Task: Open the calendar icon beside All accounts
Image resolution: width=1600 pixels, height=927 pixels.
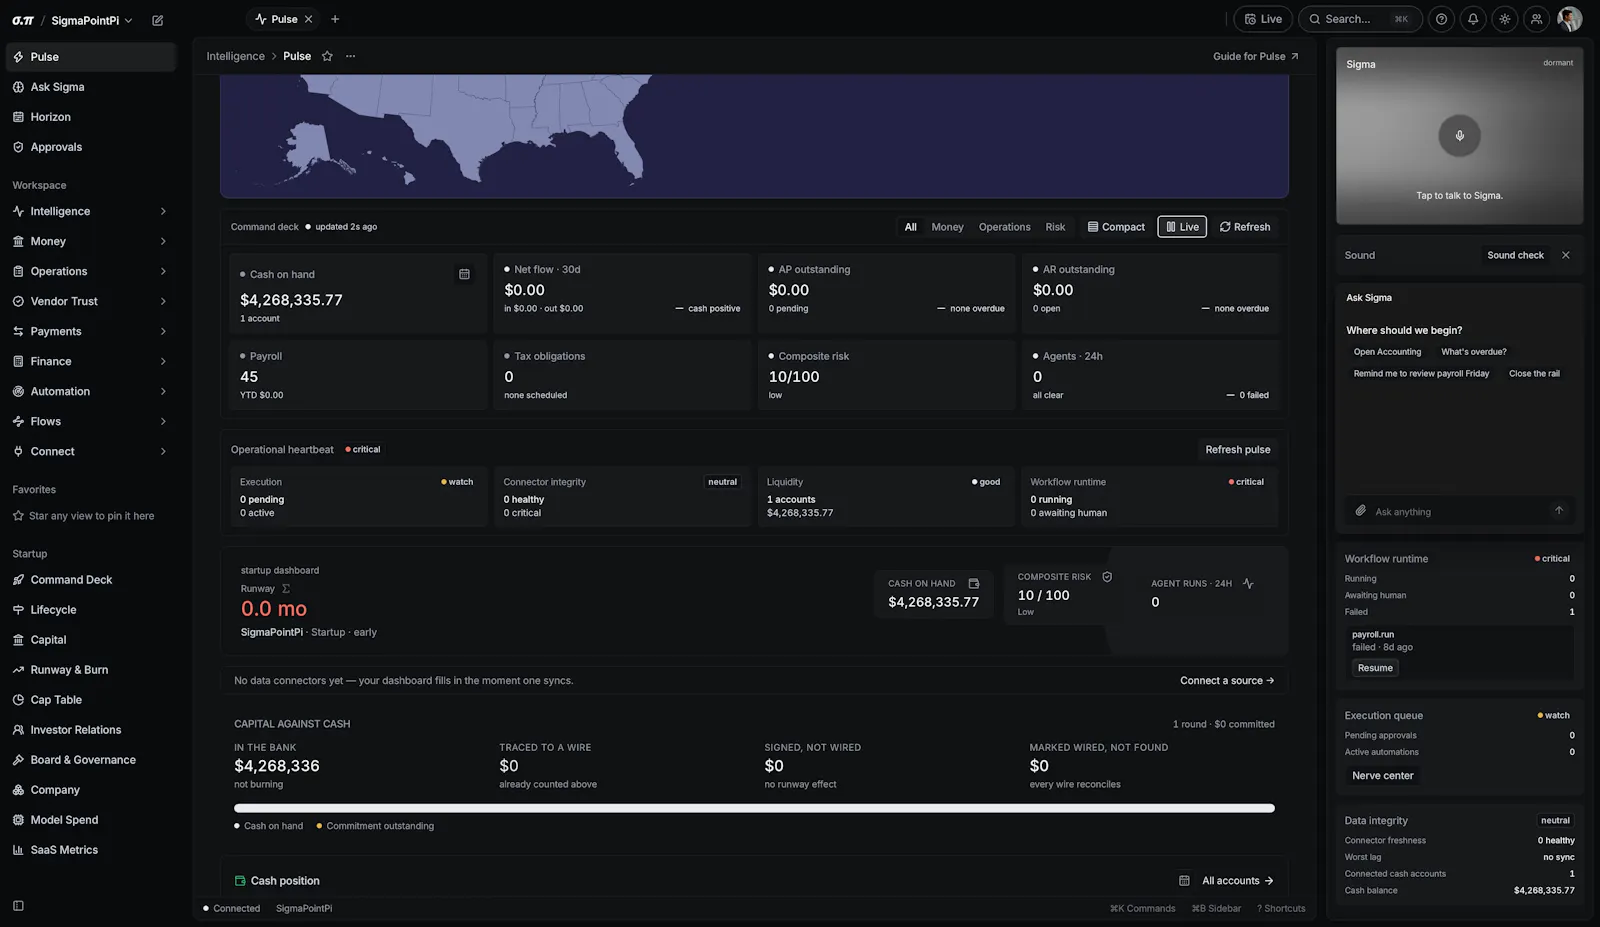Action: pos(1184,881)
